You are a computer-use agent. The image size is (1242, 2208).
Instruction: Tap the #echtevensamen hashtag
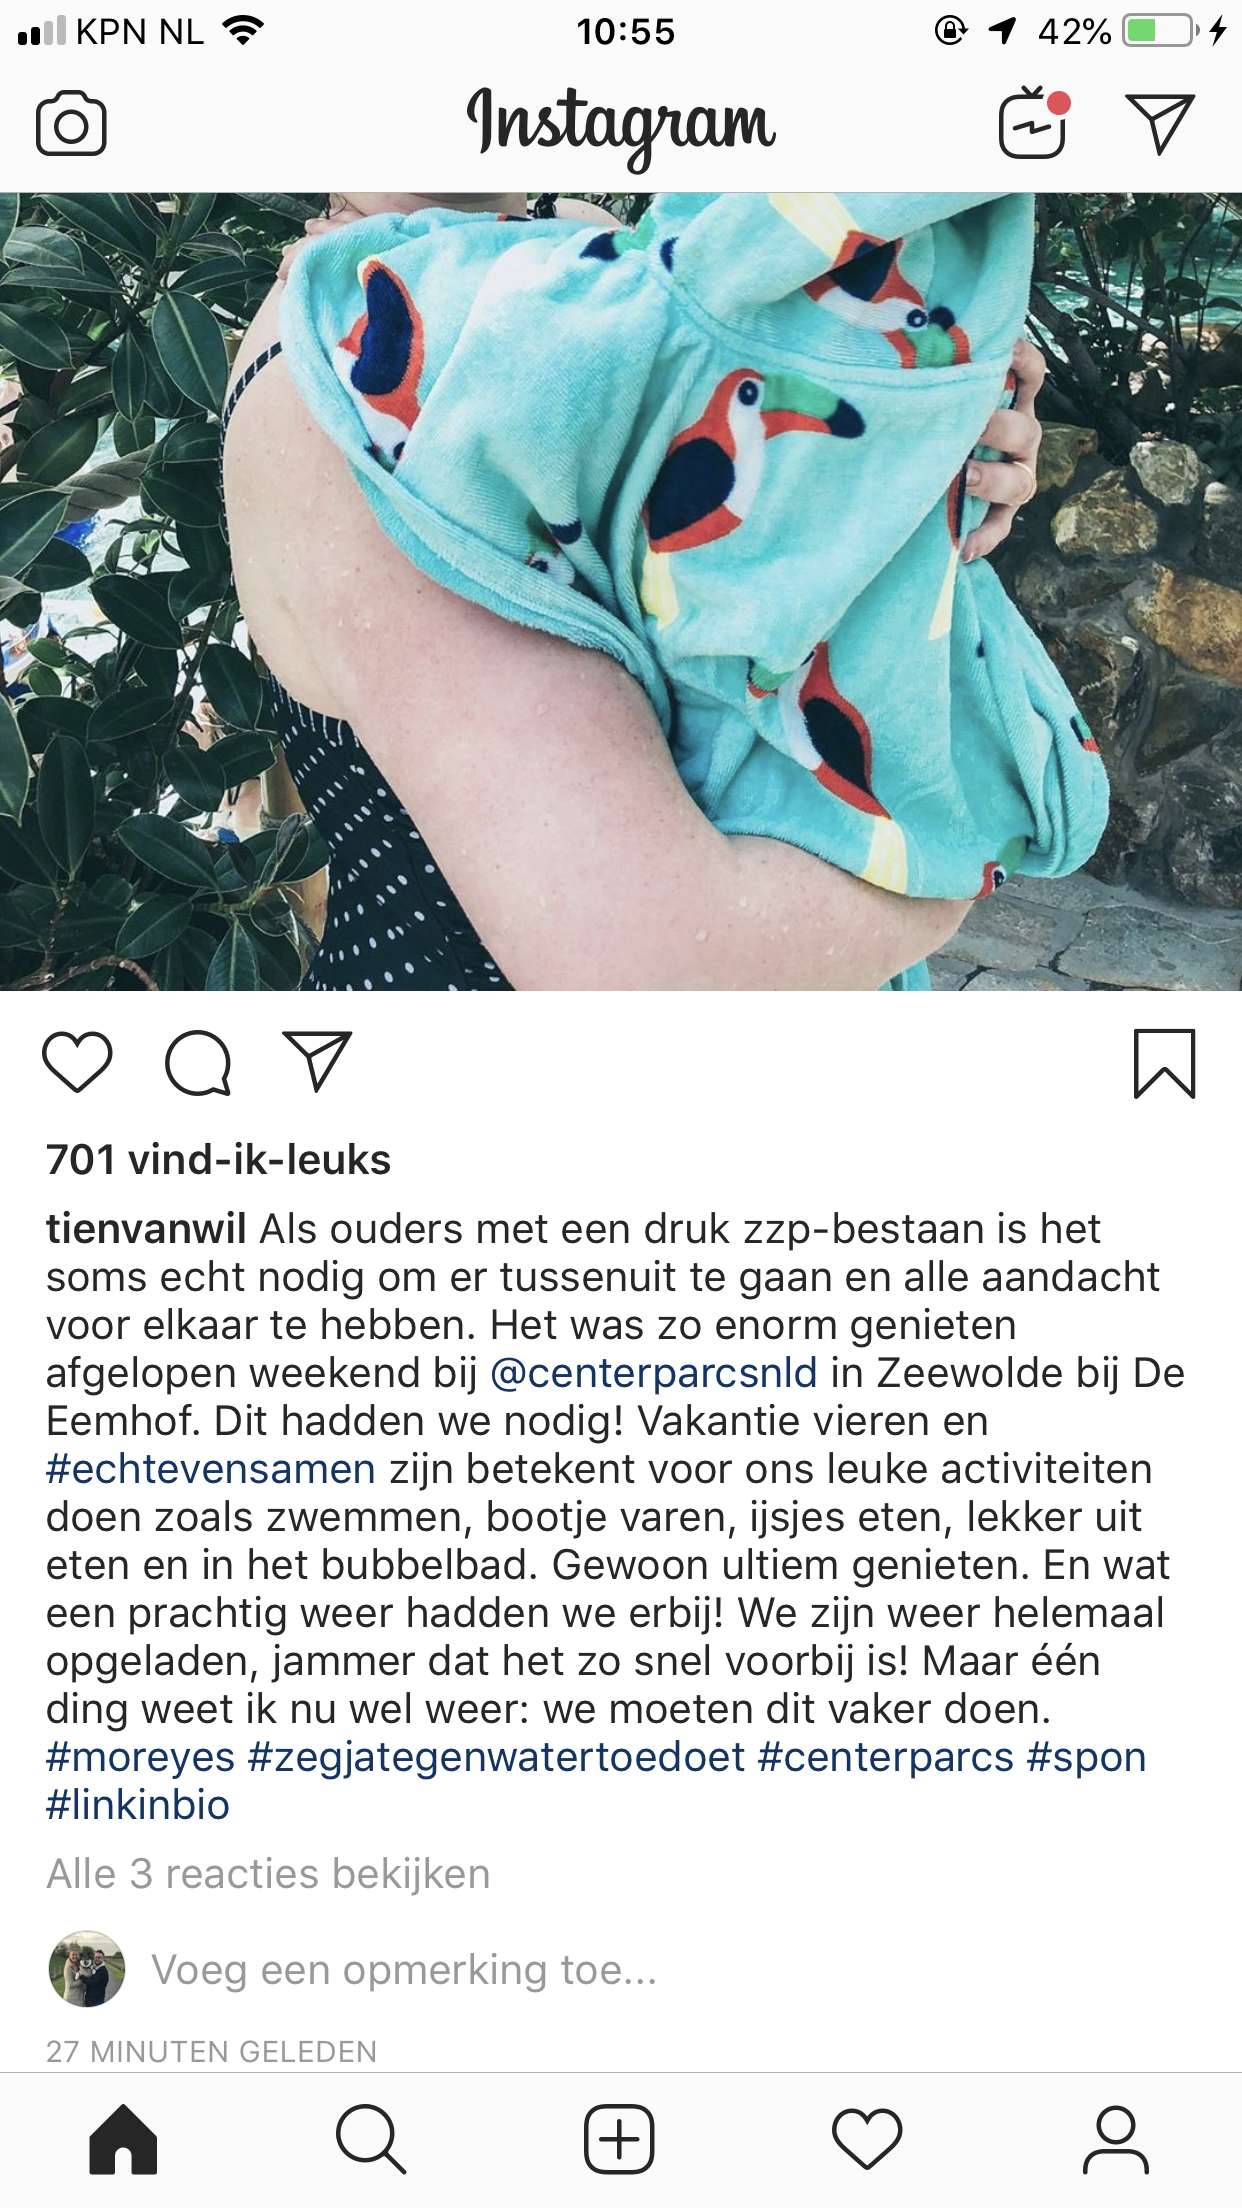click(211, 1469)
